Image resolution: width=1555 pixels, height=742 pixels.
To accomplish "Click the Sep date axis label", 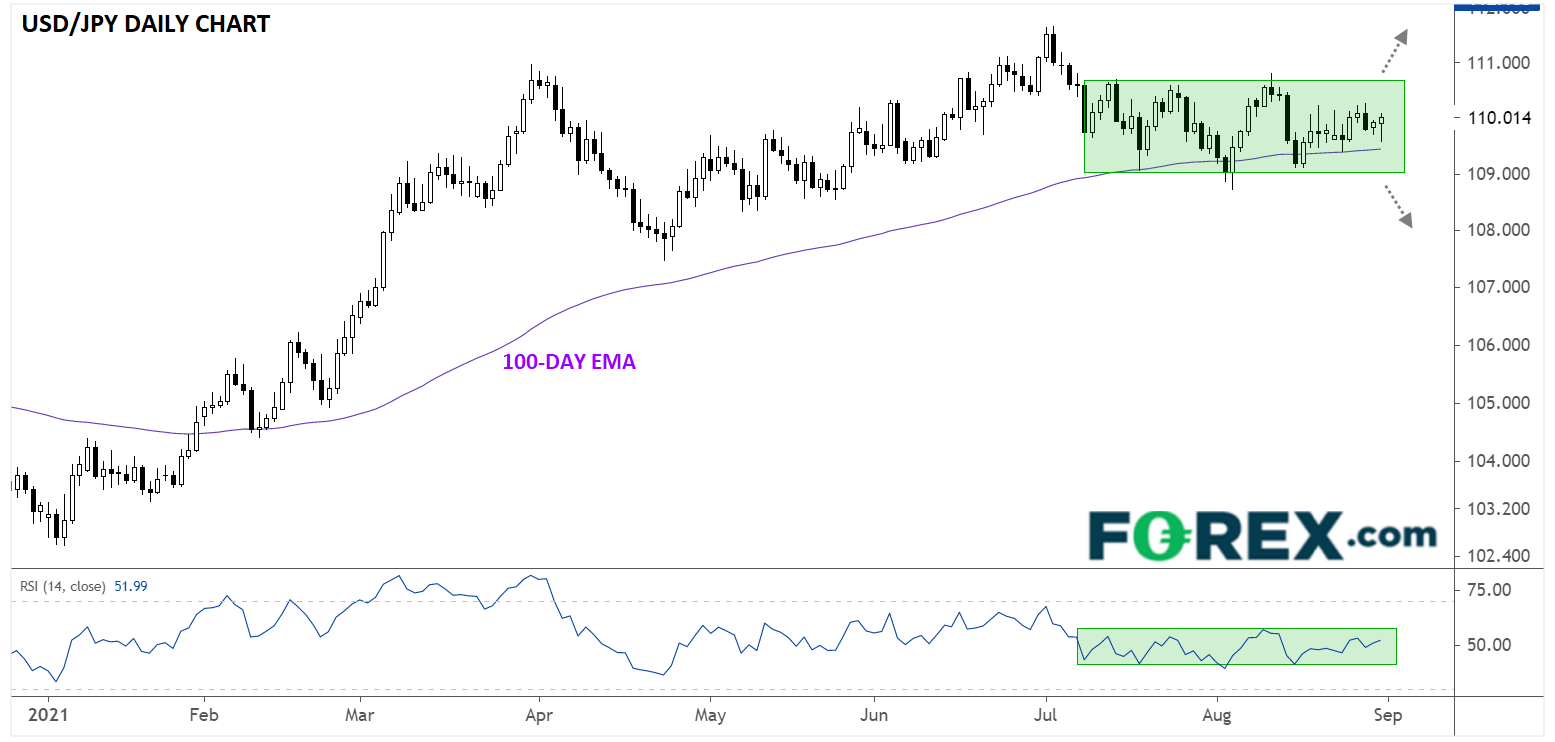I will pyautogui.click(x=1388, y=716).
